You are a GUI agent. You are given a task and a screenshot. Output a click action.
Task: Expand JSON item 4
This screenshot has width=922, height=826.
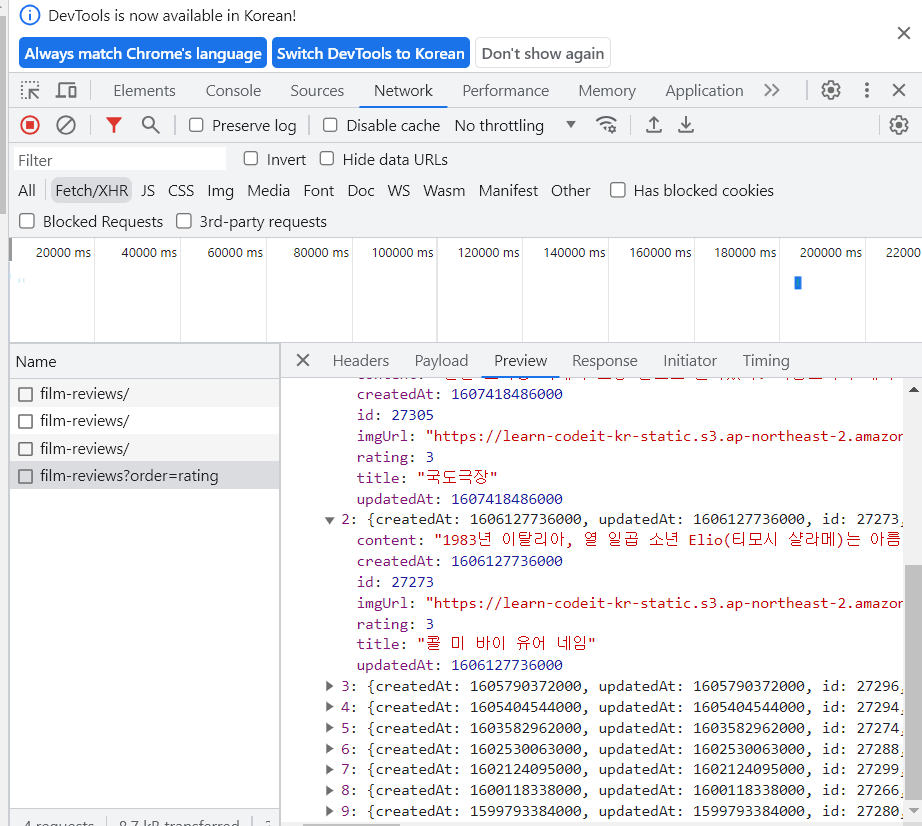coord(330,707)
